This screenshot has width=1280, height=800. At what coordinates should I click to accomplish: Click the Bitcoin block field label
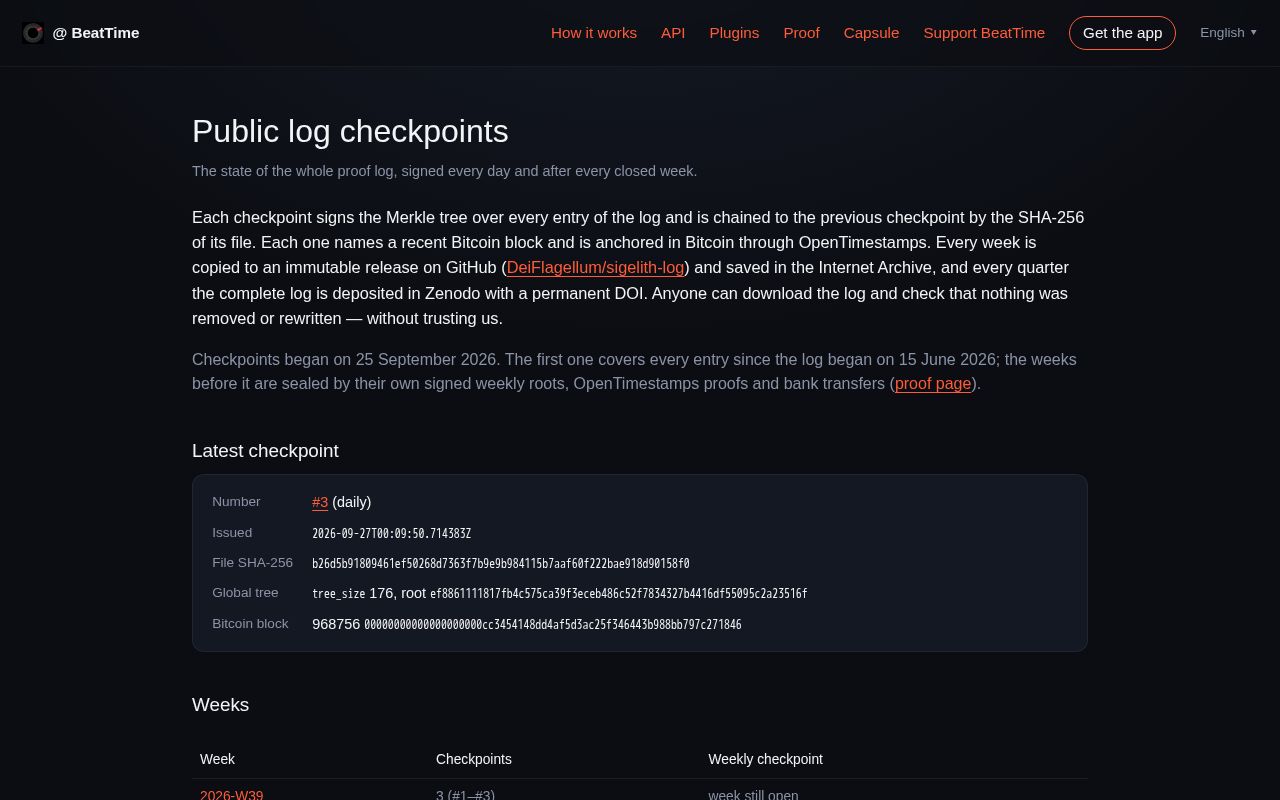[250, 624]
